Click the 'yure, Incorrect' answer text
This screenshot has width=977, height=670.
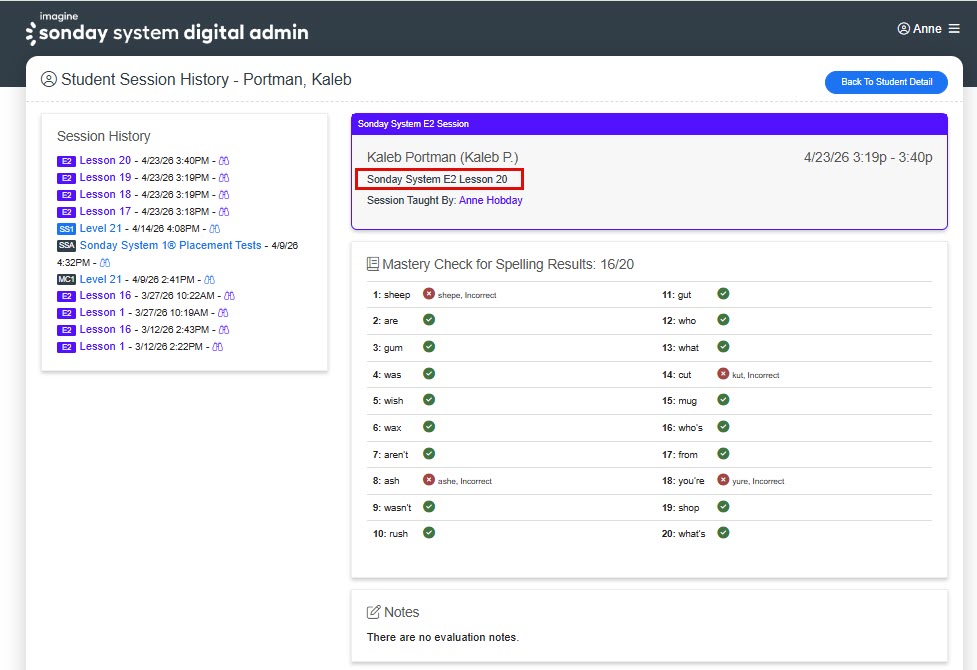pos(758,481)
